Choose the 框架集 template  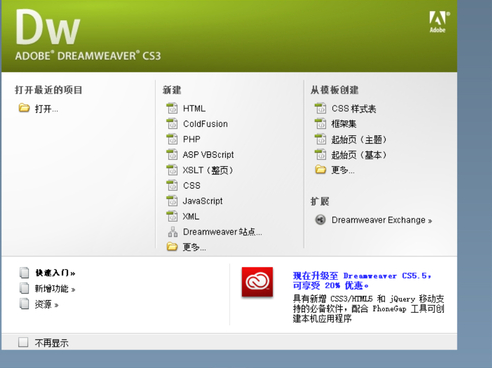click(344, 124)
